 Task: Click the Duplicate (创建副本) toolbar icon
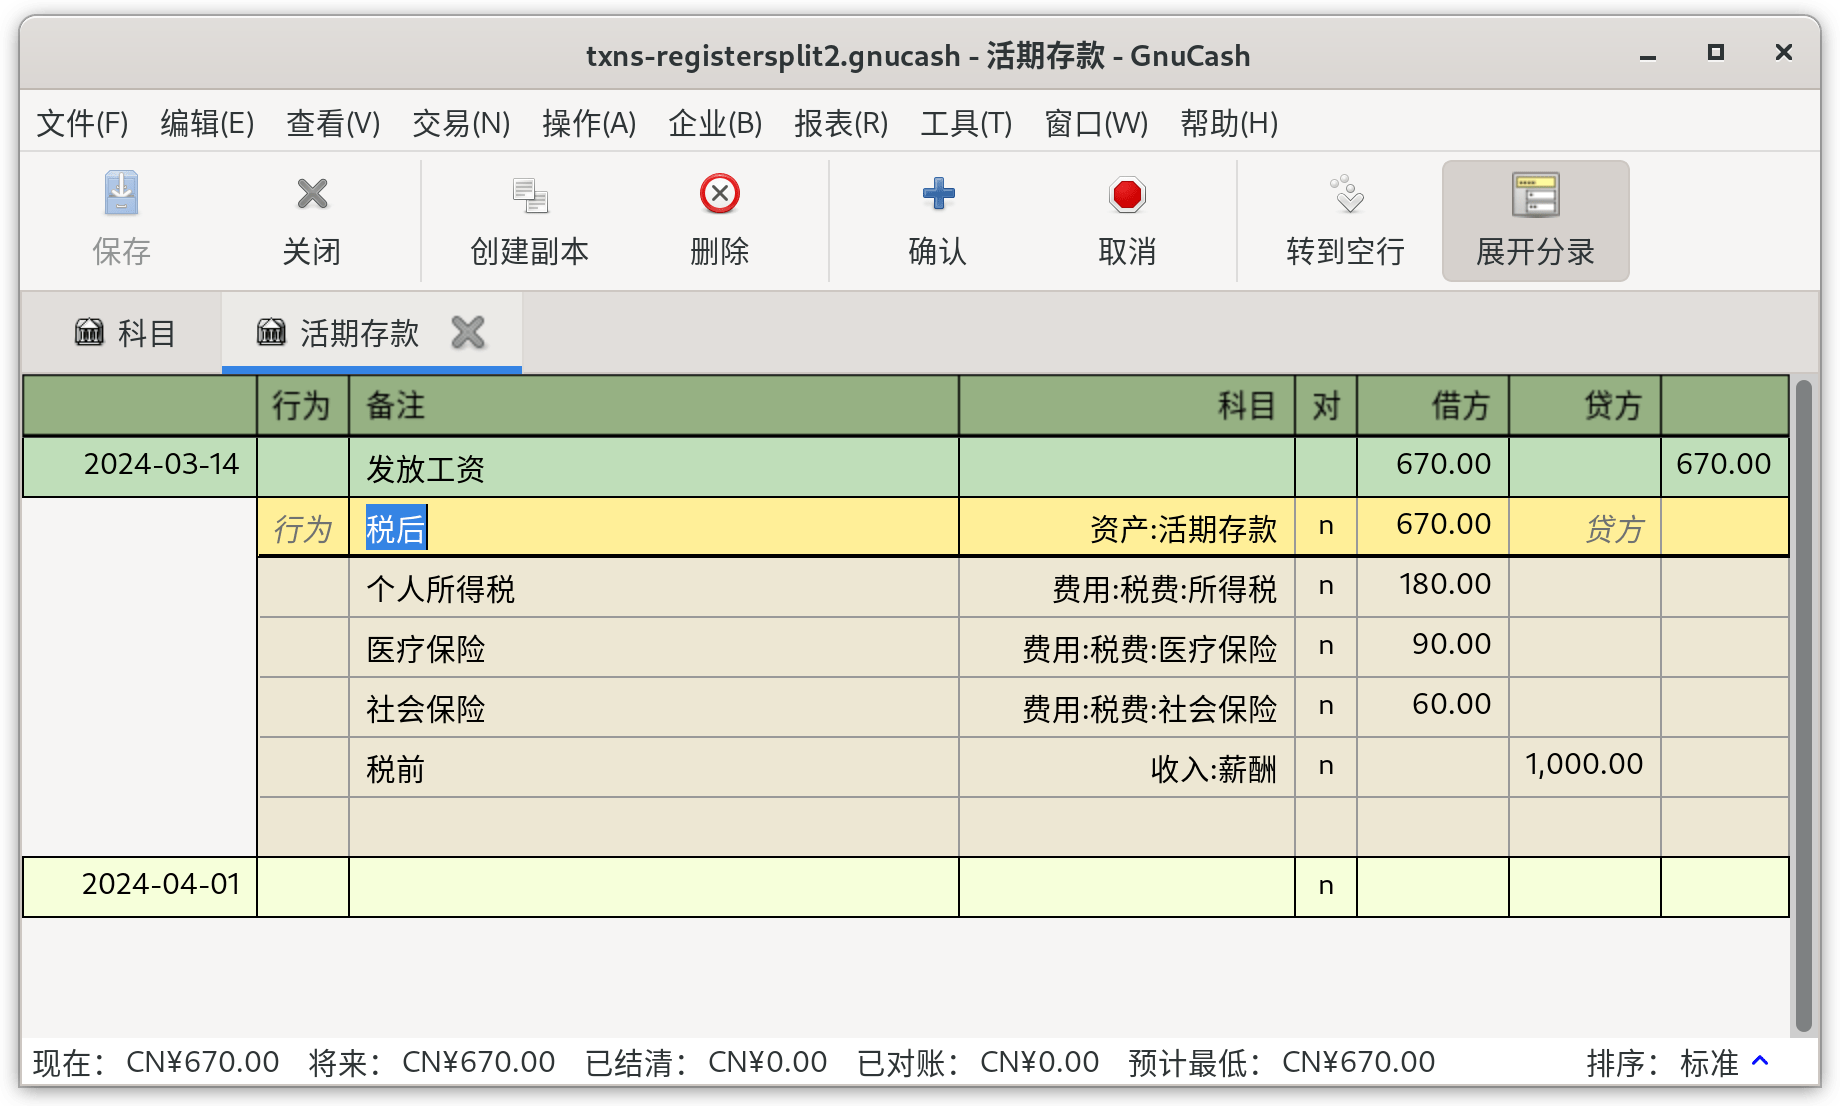[529, 195]
